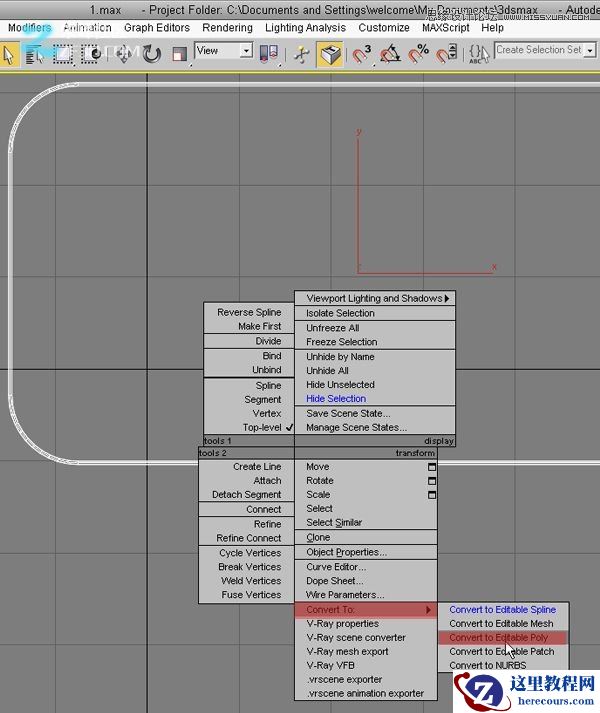Toggle Percent Snap icon
The image size is (600, 713).
coord(418,54)
